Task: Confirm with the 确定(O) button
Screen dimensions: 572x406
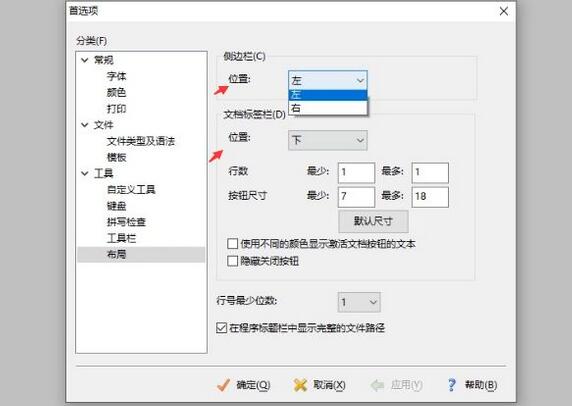Action: pos(243,385)
